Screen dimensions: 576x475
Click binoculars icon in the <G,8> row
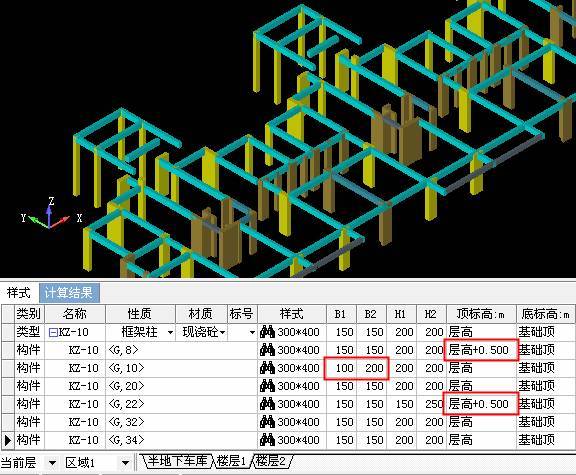pos(267,350)
